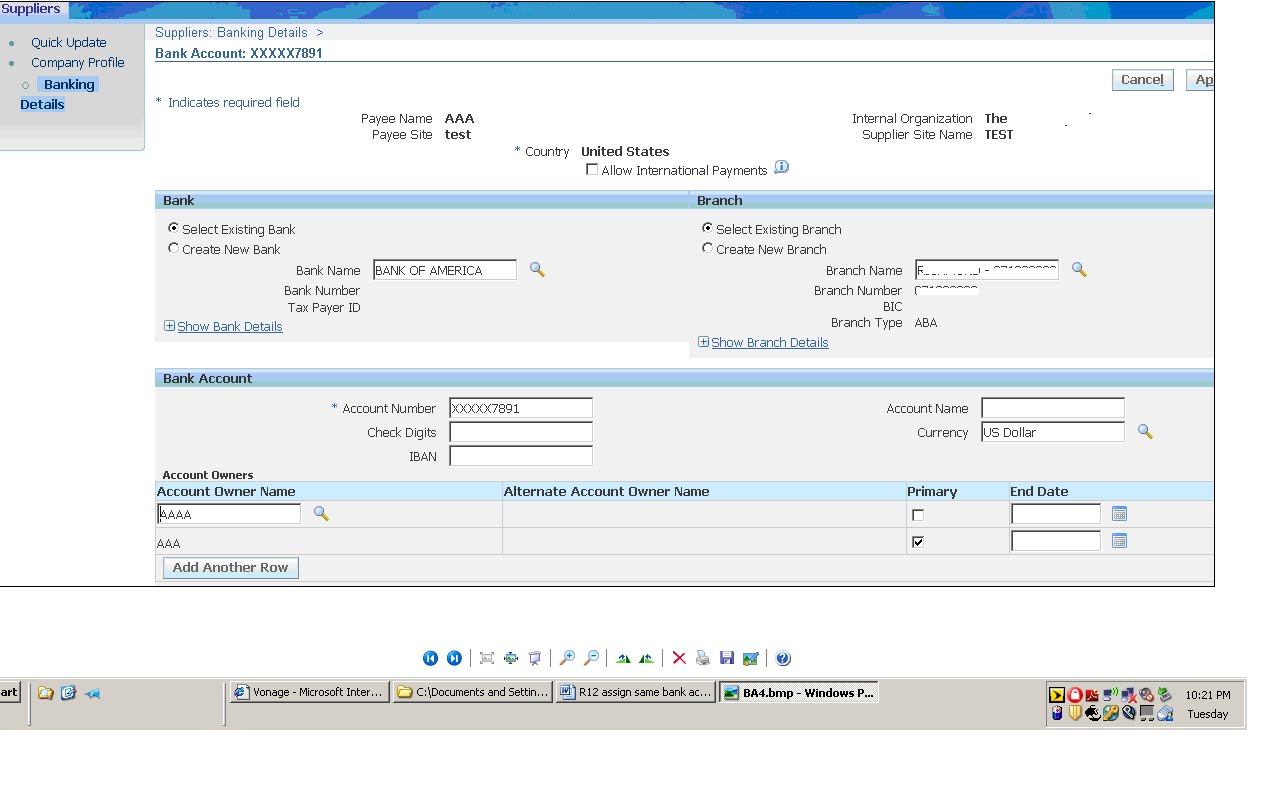Open the Branch Name search lookup

coord(1078,269)
